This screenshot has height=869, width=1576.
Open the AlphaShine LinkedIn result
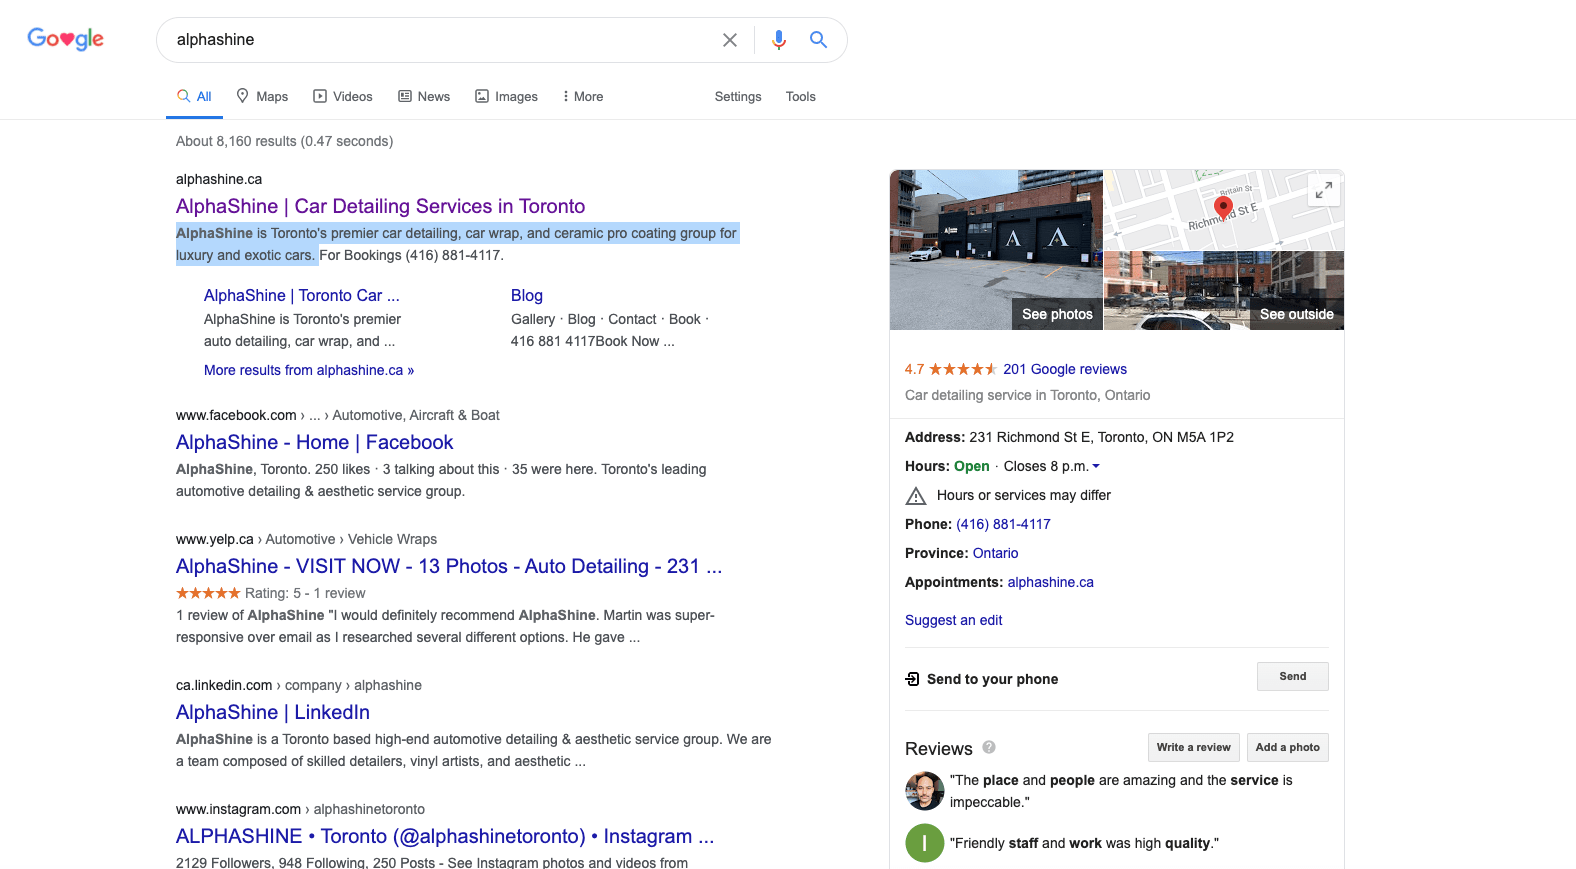coord(273,712)
